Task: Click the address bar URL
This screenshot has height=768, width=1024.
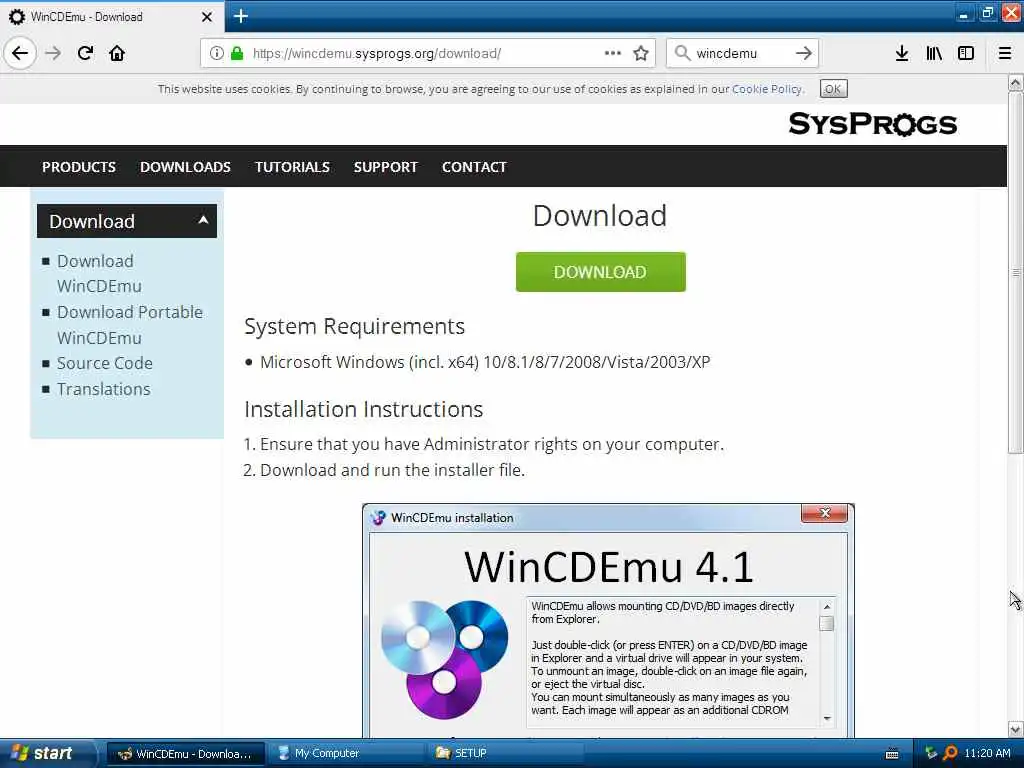Action: [377, 54]
